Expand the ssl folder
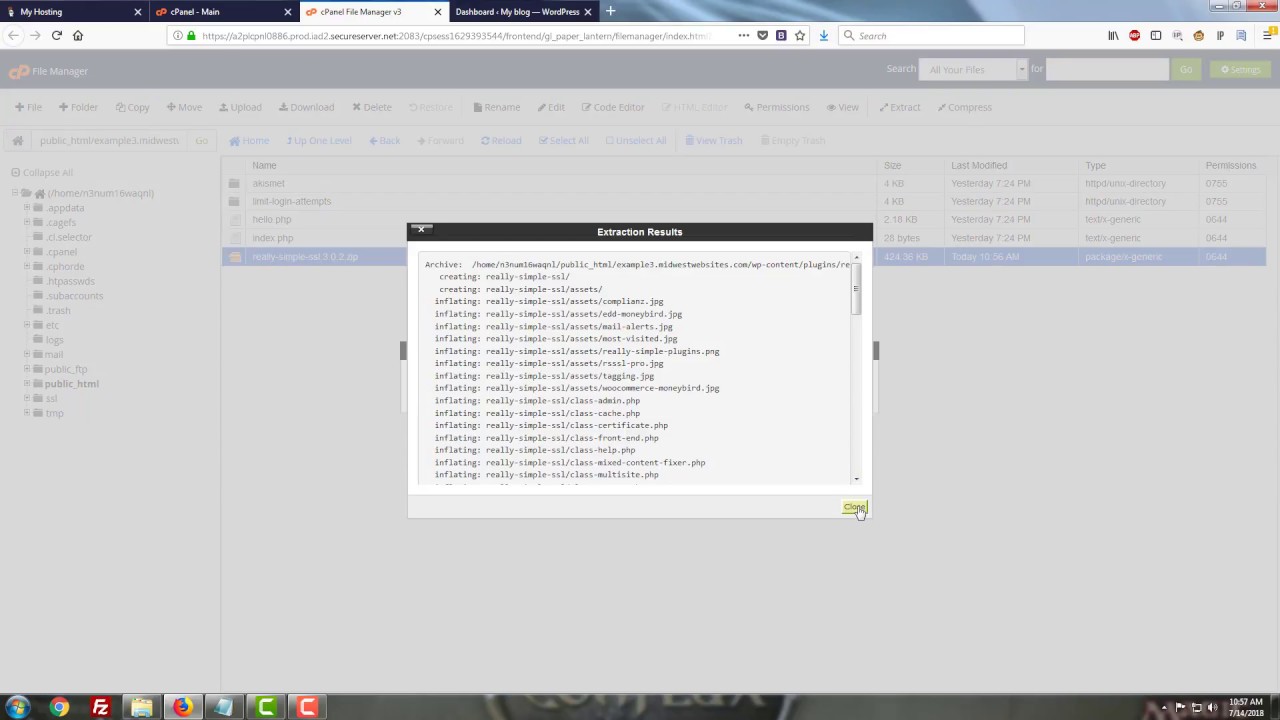 point(27,398)
